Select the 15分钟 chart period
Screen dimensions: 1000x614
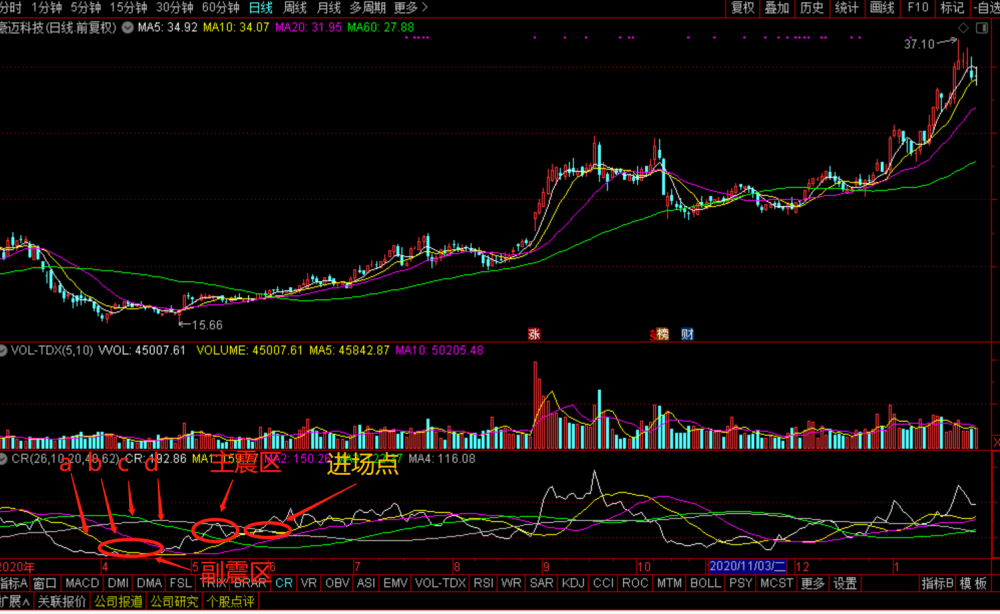click(x=128, y=8)
